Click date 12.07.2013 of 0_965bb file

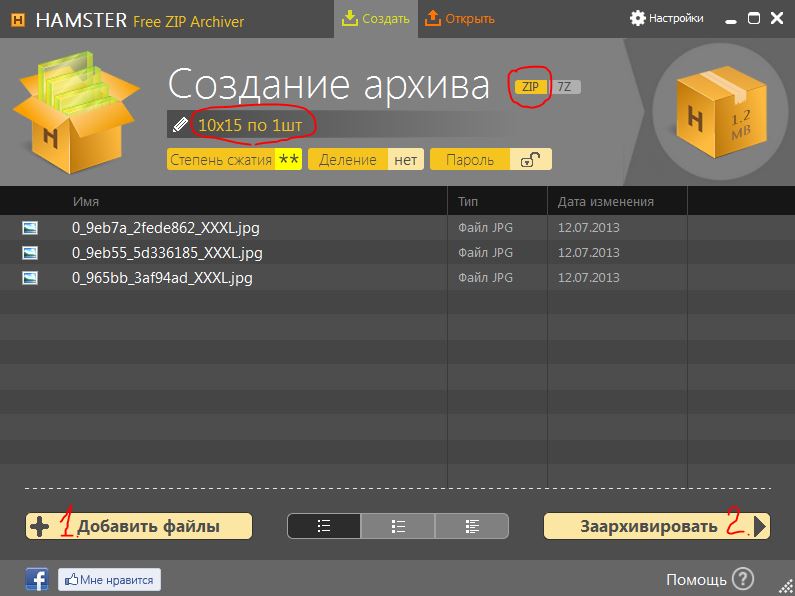589,277
